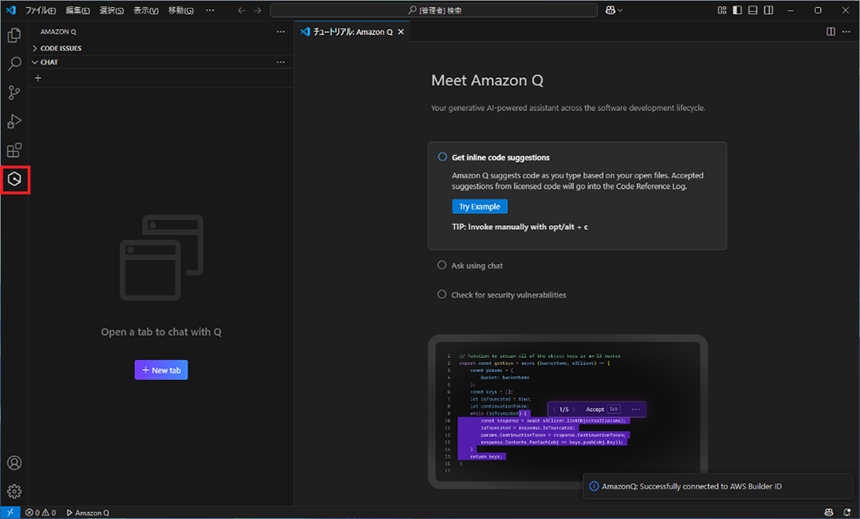Image resolution: width=860 pixels, height=519 pixels.
Task: Open the Explorer view in activity bar
Action: 14,35
